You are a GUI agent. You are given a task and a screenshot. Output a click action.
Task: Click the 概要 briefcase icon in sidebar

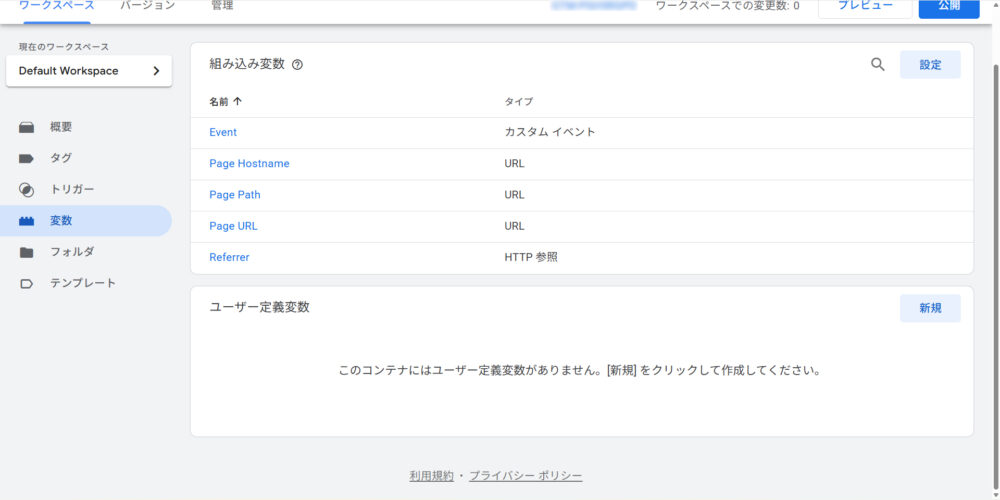click(x=27, y=127)
